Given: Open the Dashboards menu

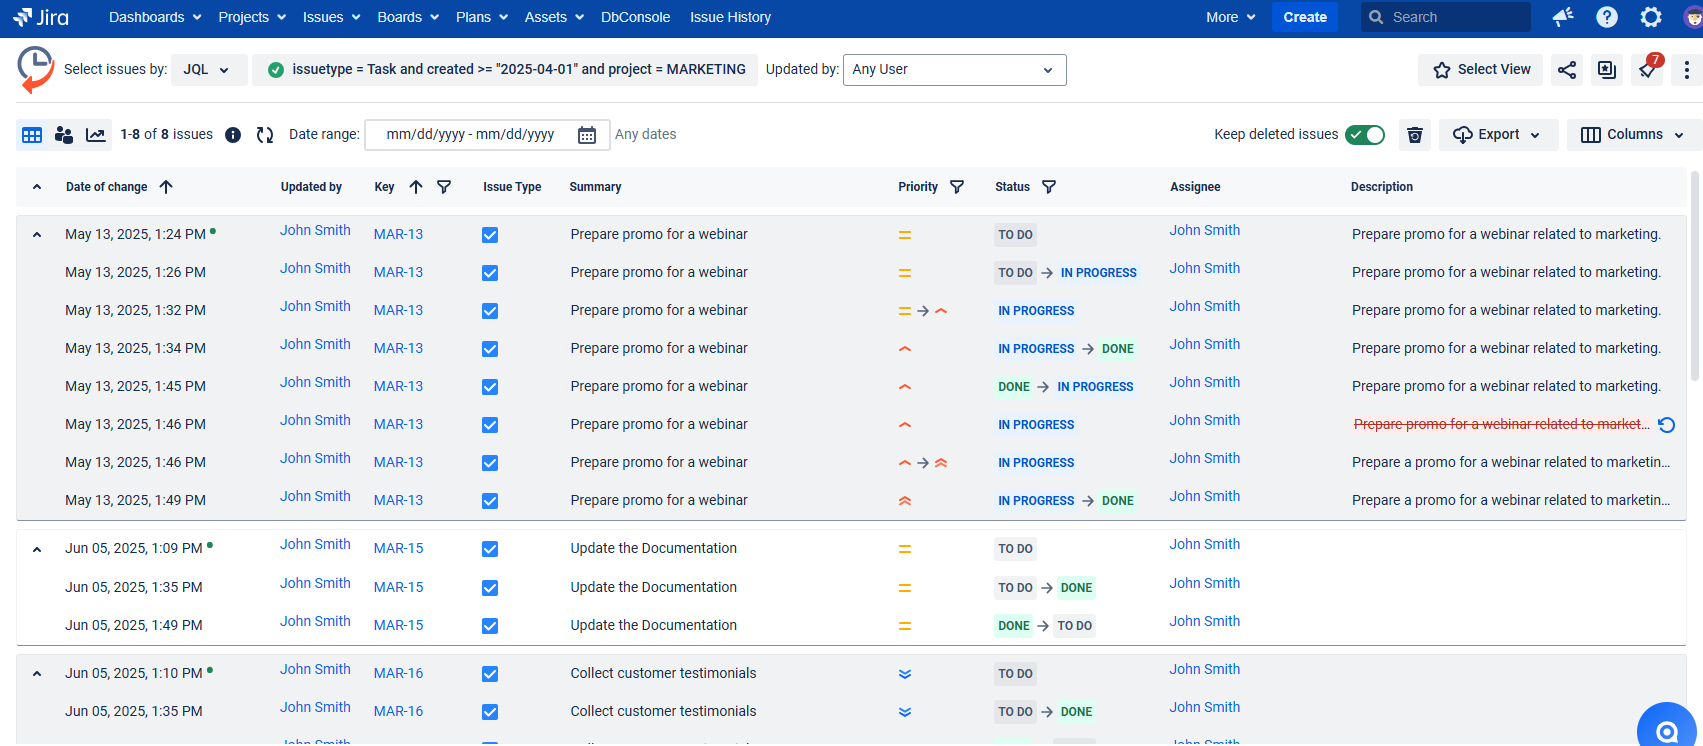Looking at the screenshot, I should click(155, 17).
